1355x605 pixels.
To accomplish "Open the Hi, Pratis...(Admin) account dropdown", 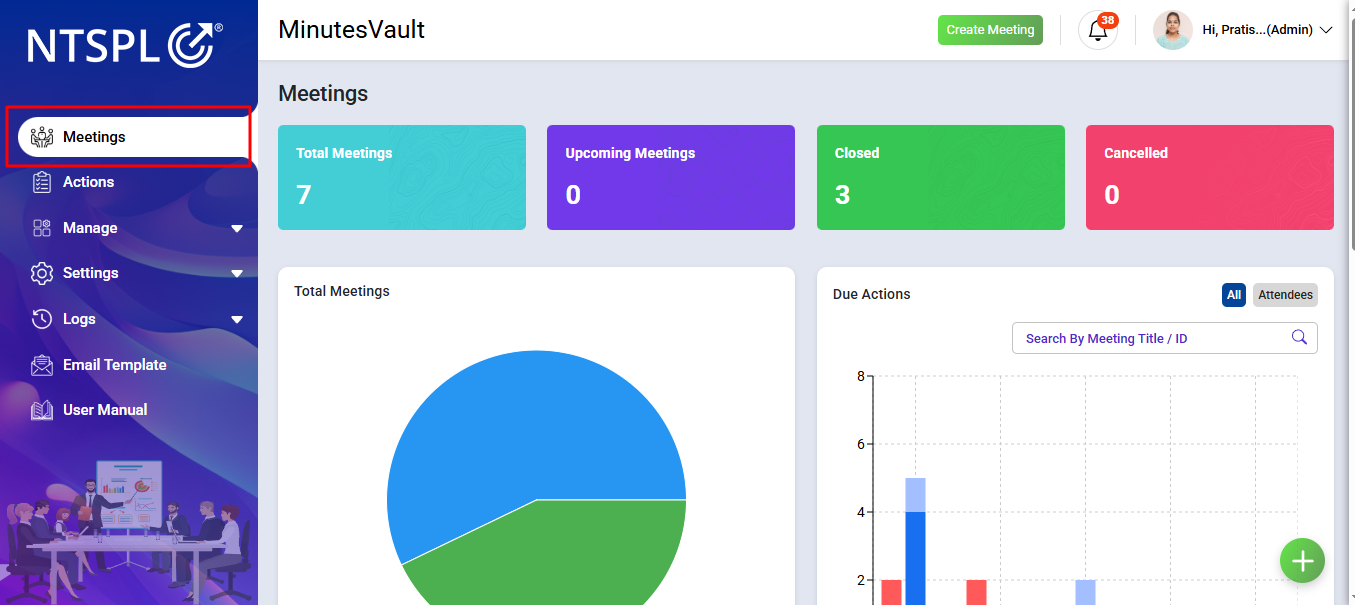I will (1267, 30).
